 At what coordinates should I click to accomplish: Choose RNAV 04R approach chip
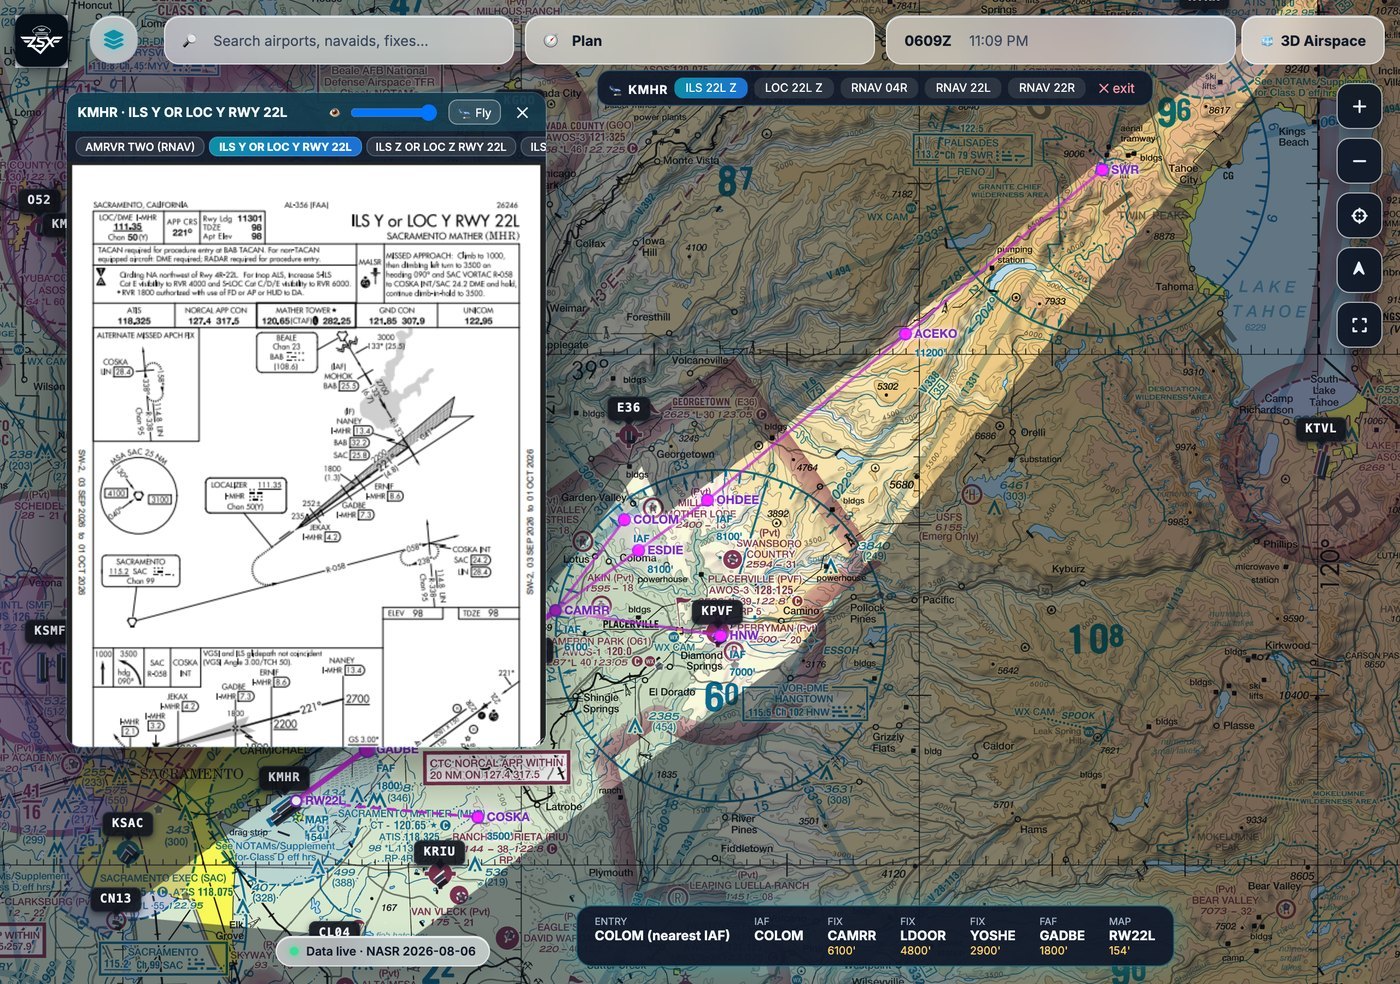pos(879,88)
